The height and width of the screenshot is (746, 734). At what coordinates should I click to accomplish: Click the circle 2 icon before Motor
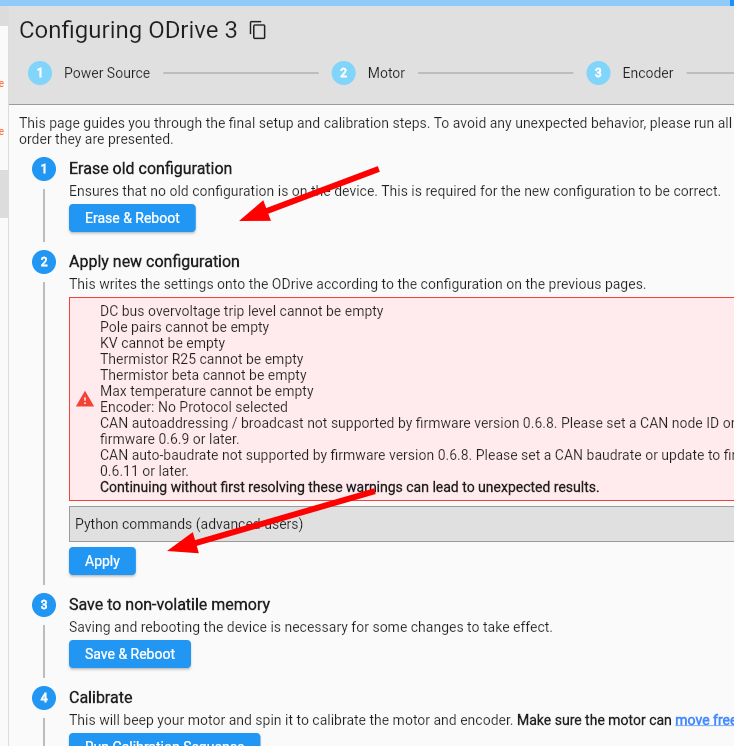point(343,73)
